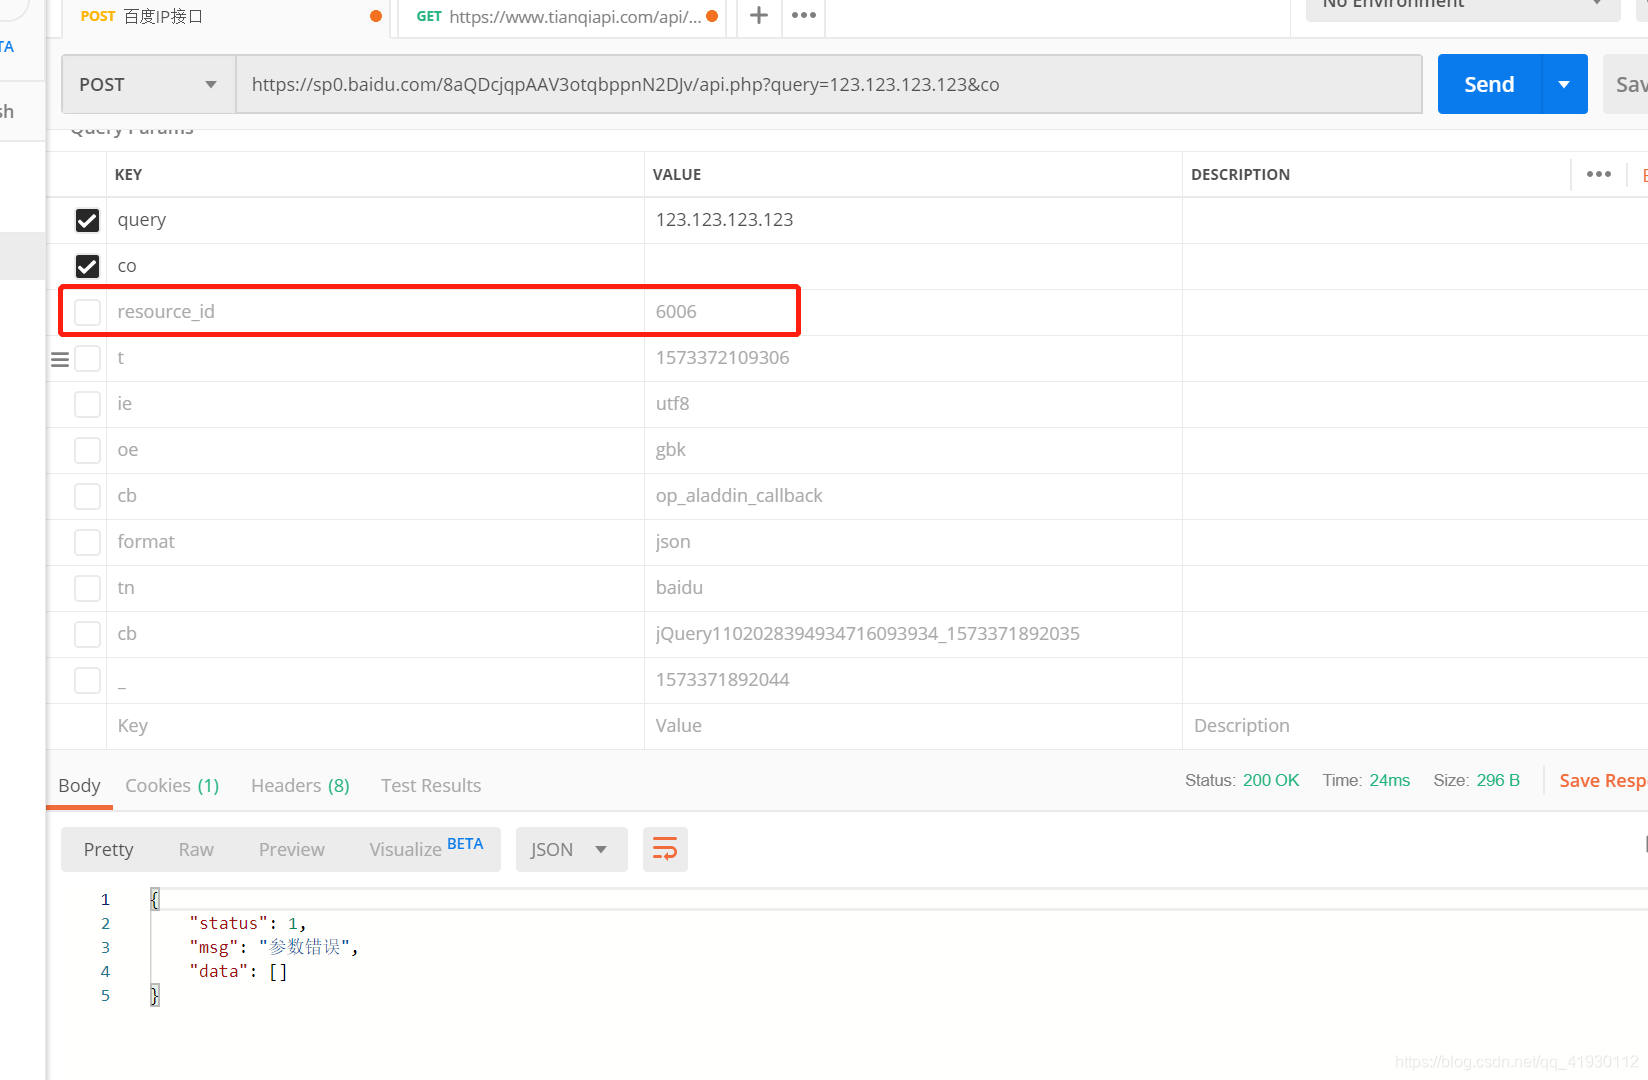Click the Send button
Viewport: 1648px width, 1080px height.
[1490, 84]
